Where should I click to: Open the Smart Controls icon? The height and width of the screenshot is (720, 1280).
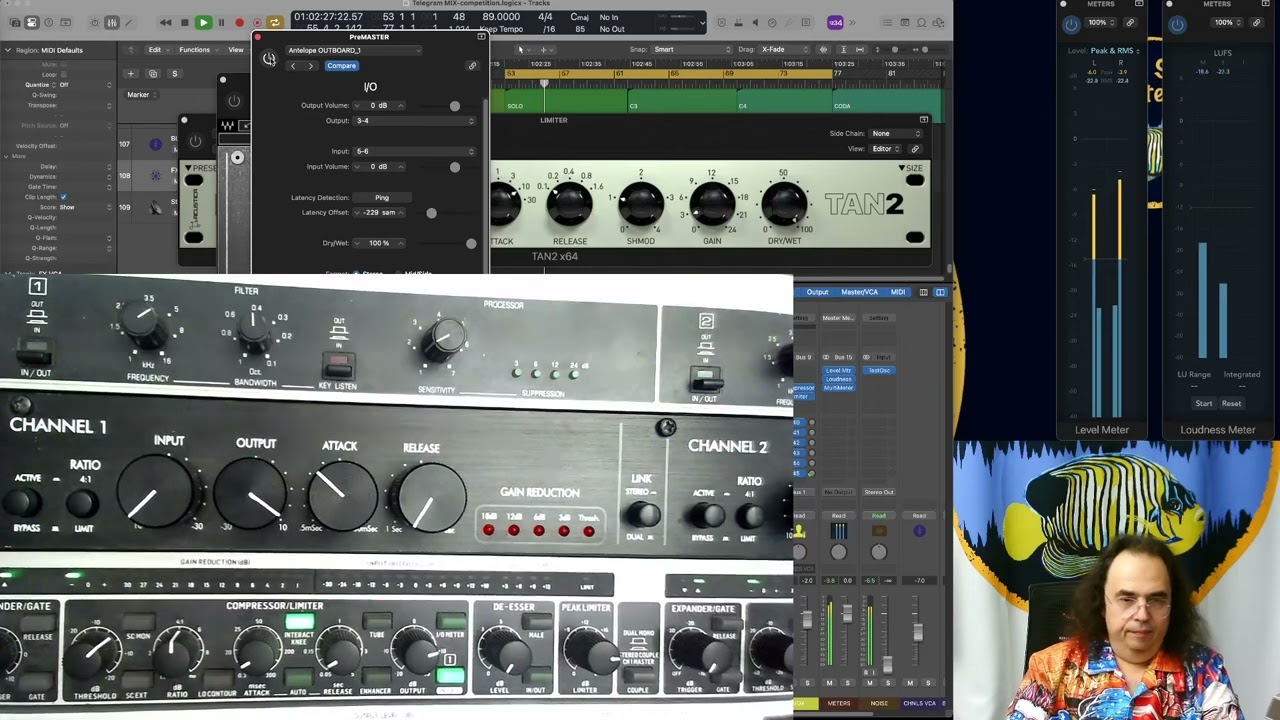pyautogui.click(x=94, y=22)
